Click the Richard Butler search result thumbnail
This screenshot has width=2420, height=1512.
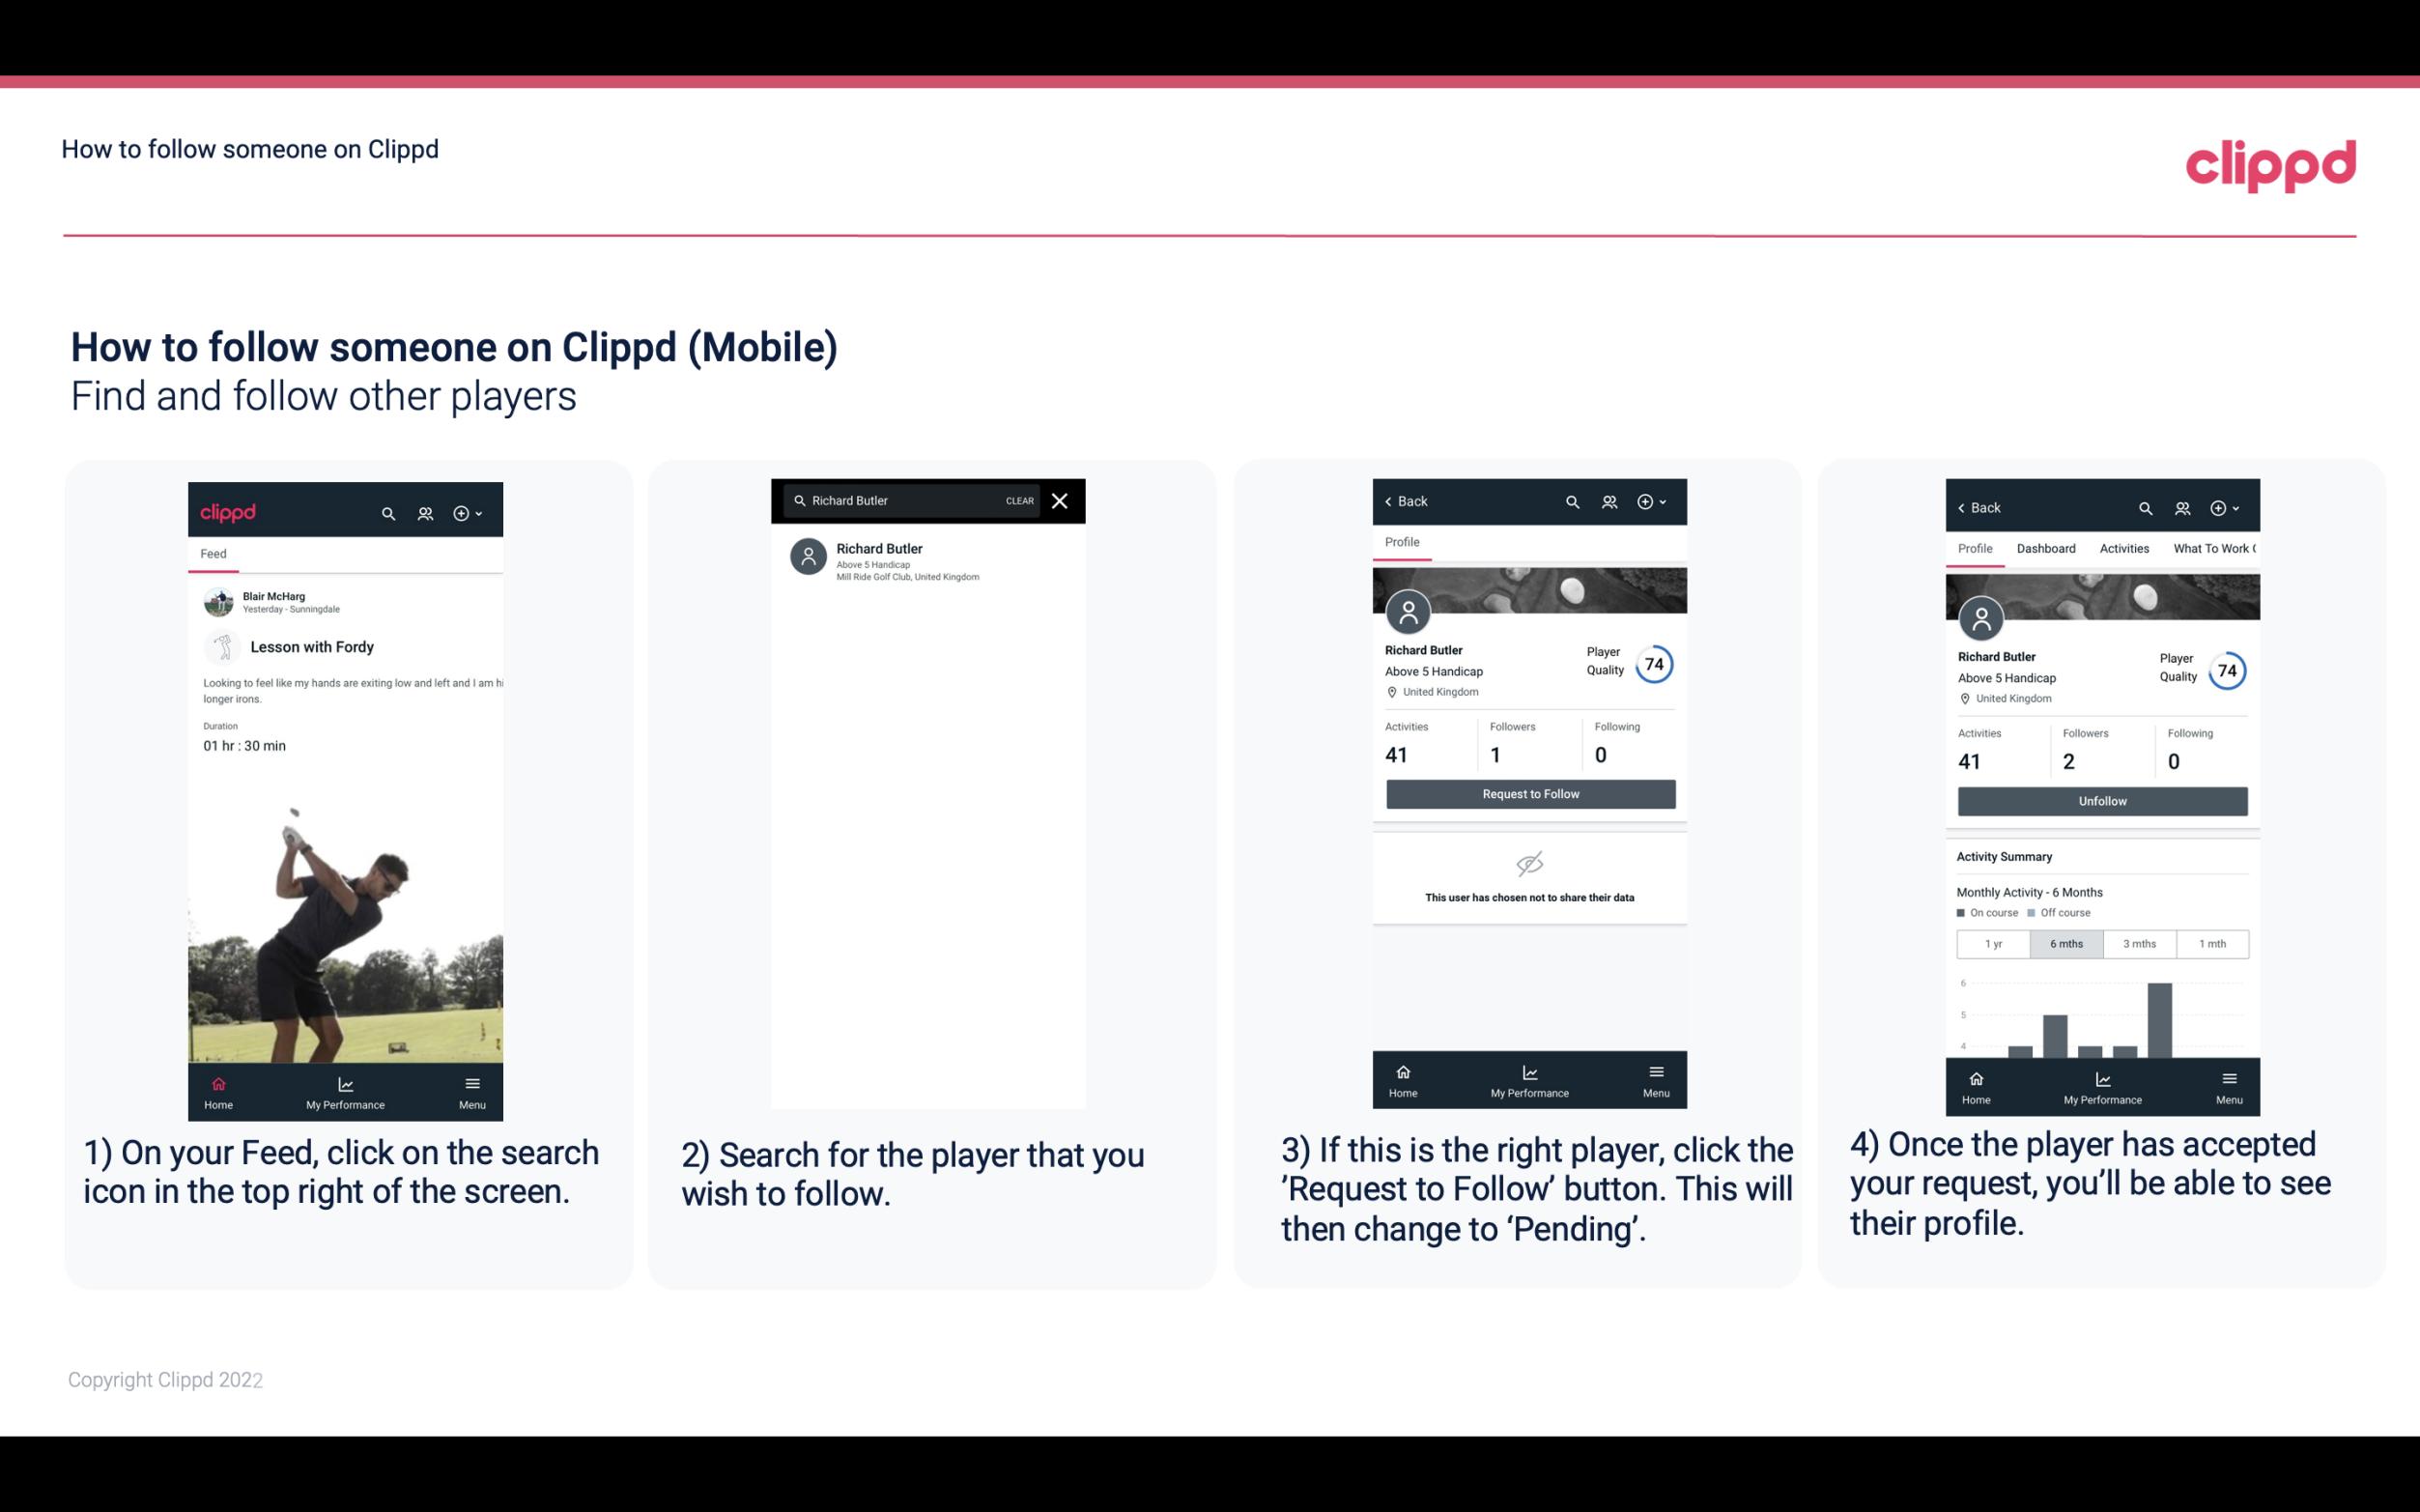[x=808, y=557]
